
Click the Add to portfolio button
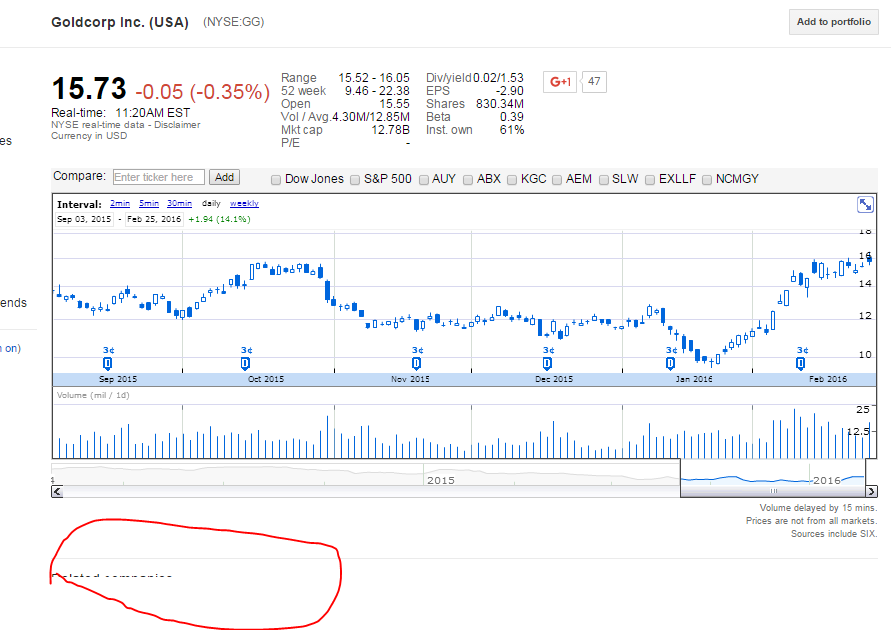tap(834, 22)
